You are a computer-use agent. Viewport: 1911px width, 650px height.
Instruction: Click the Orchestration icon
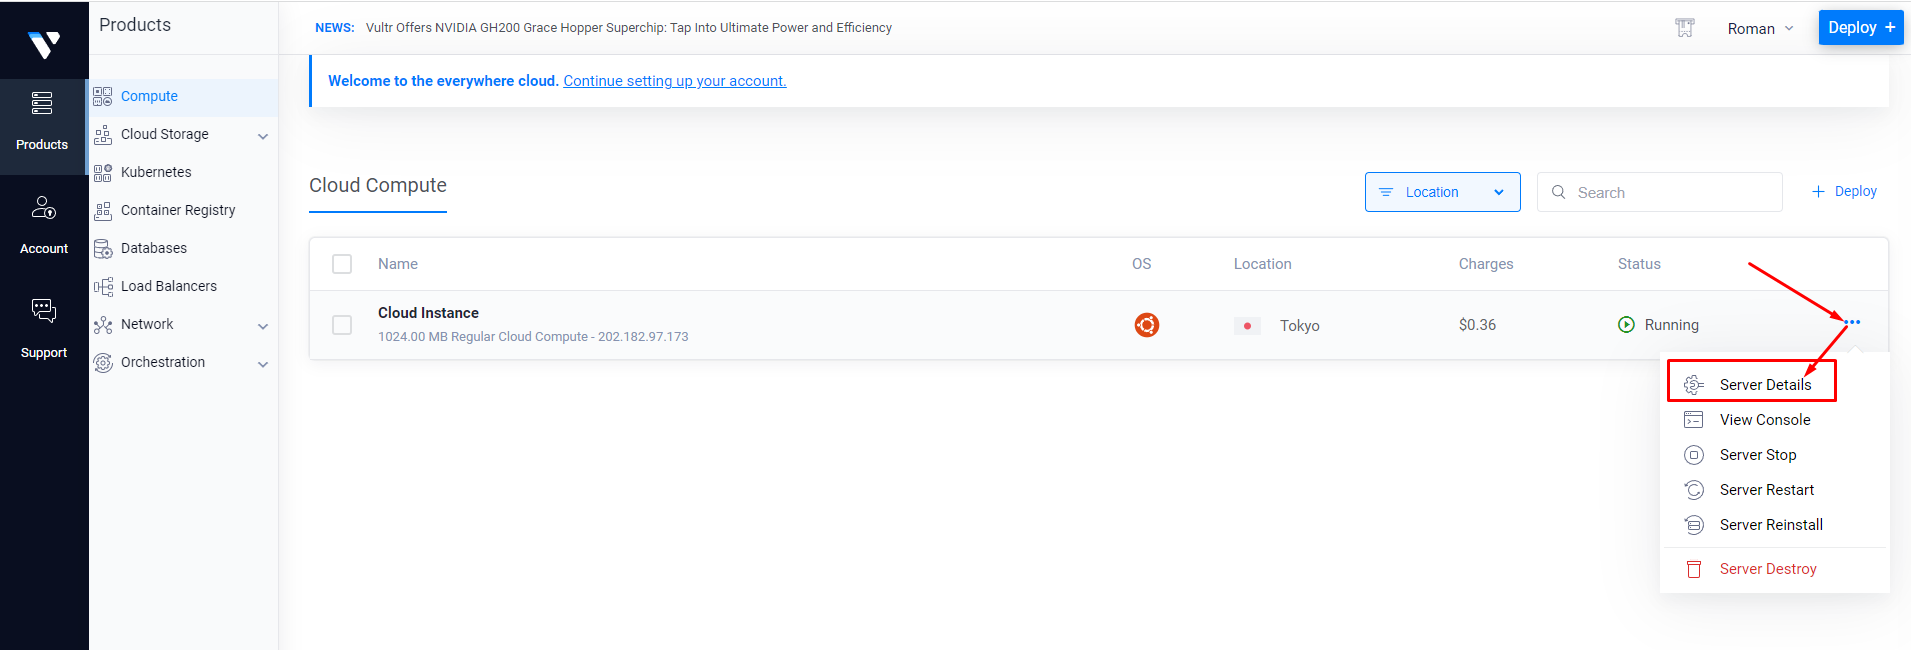pos(102,363)
